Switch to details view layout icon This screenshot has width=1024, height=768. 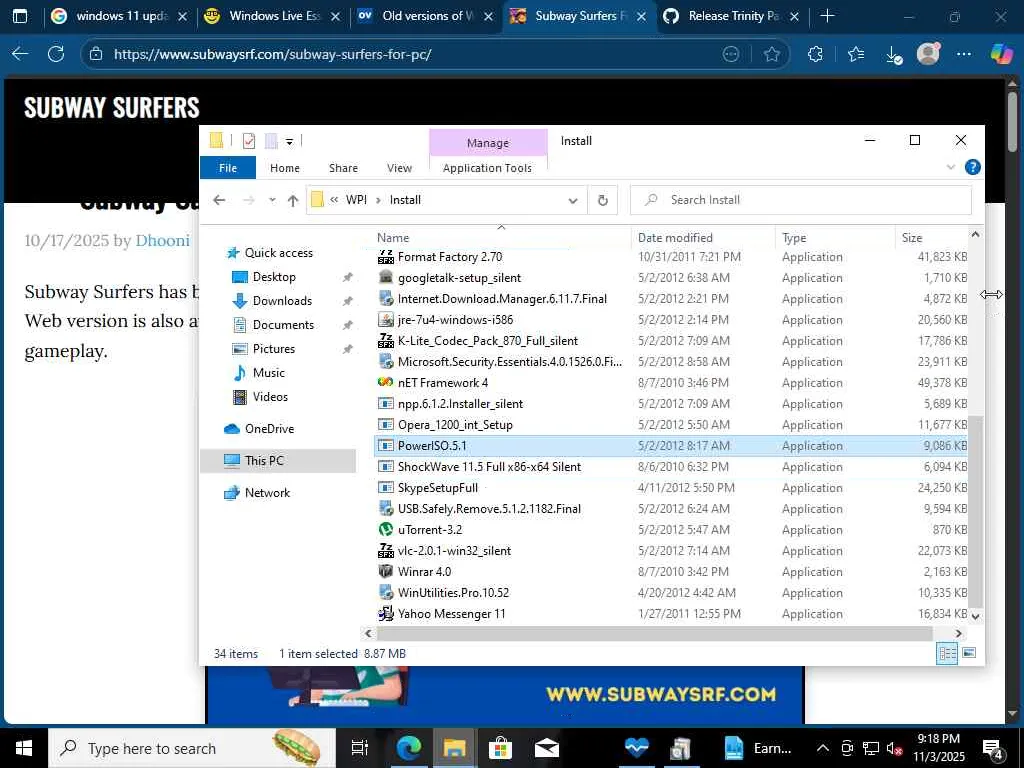947,653
